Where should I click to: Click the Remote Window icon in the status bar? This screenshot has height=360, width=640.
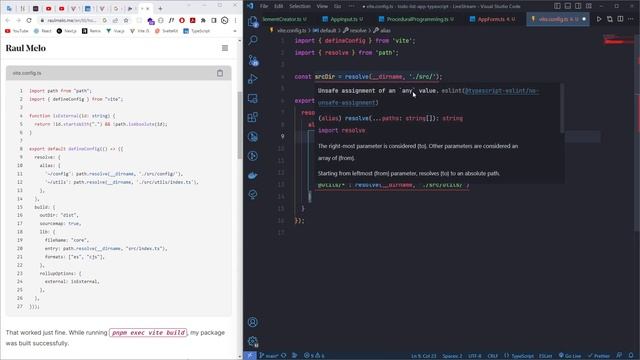click(x=250, y=356)
